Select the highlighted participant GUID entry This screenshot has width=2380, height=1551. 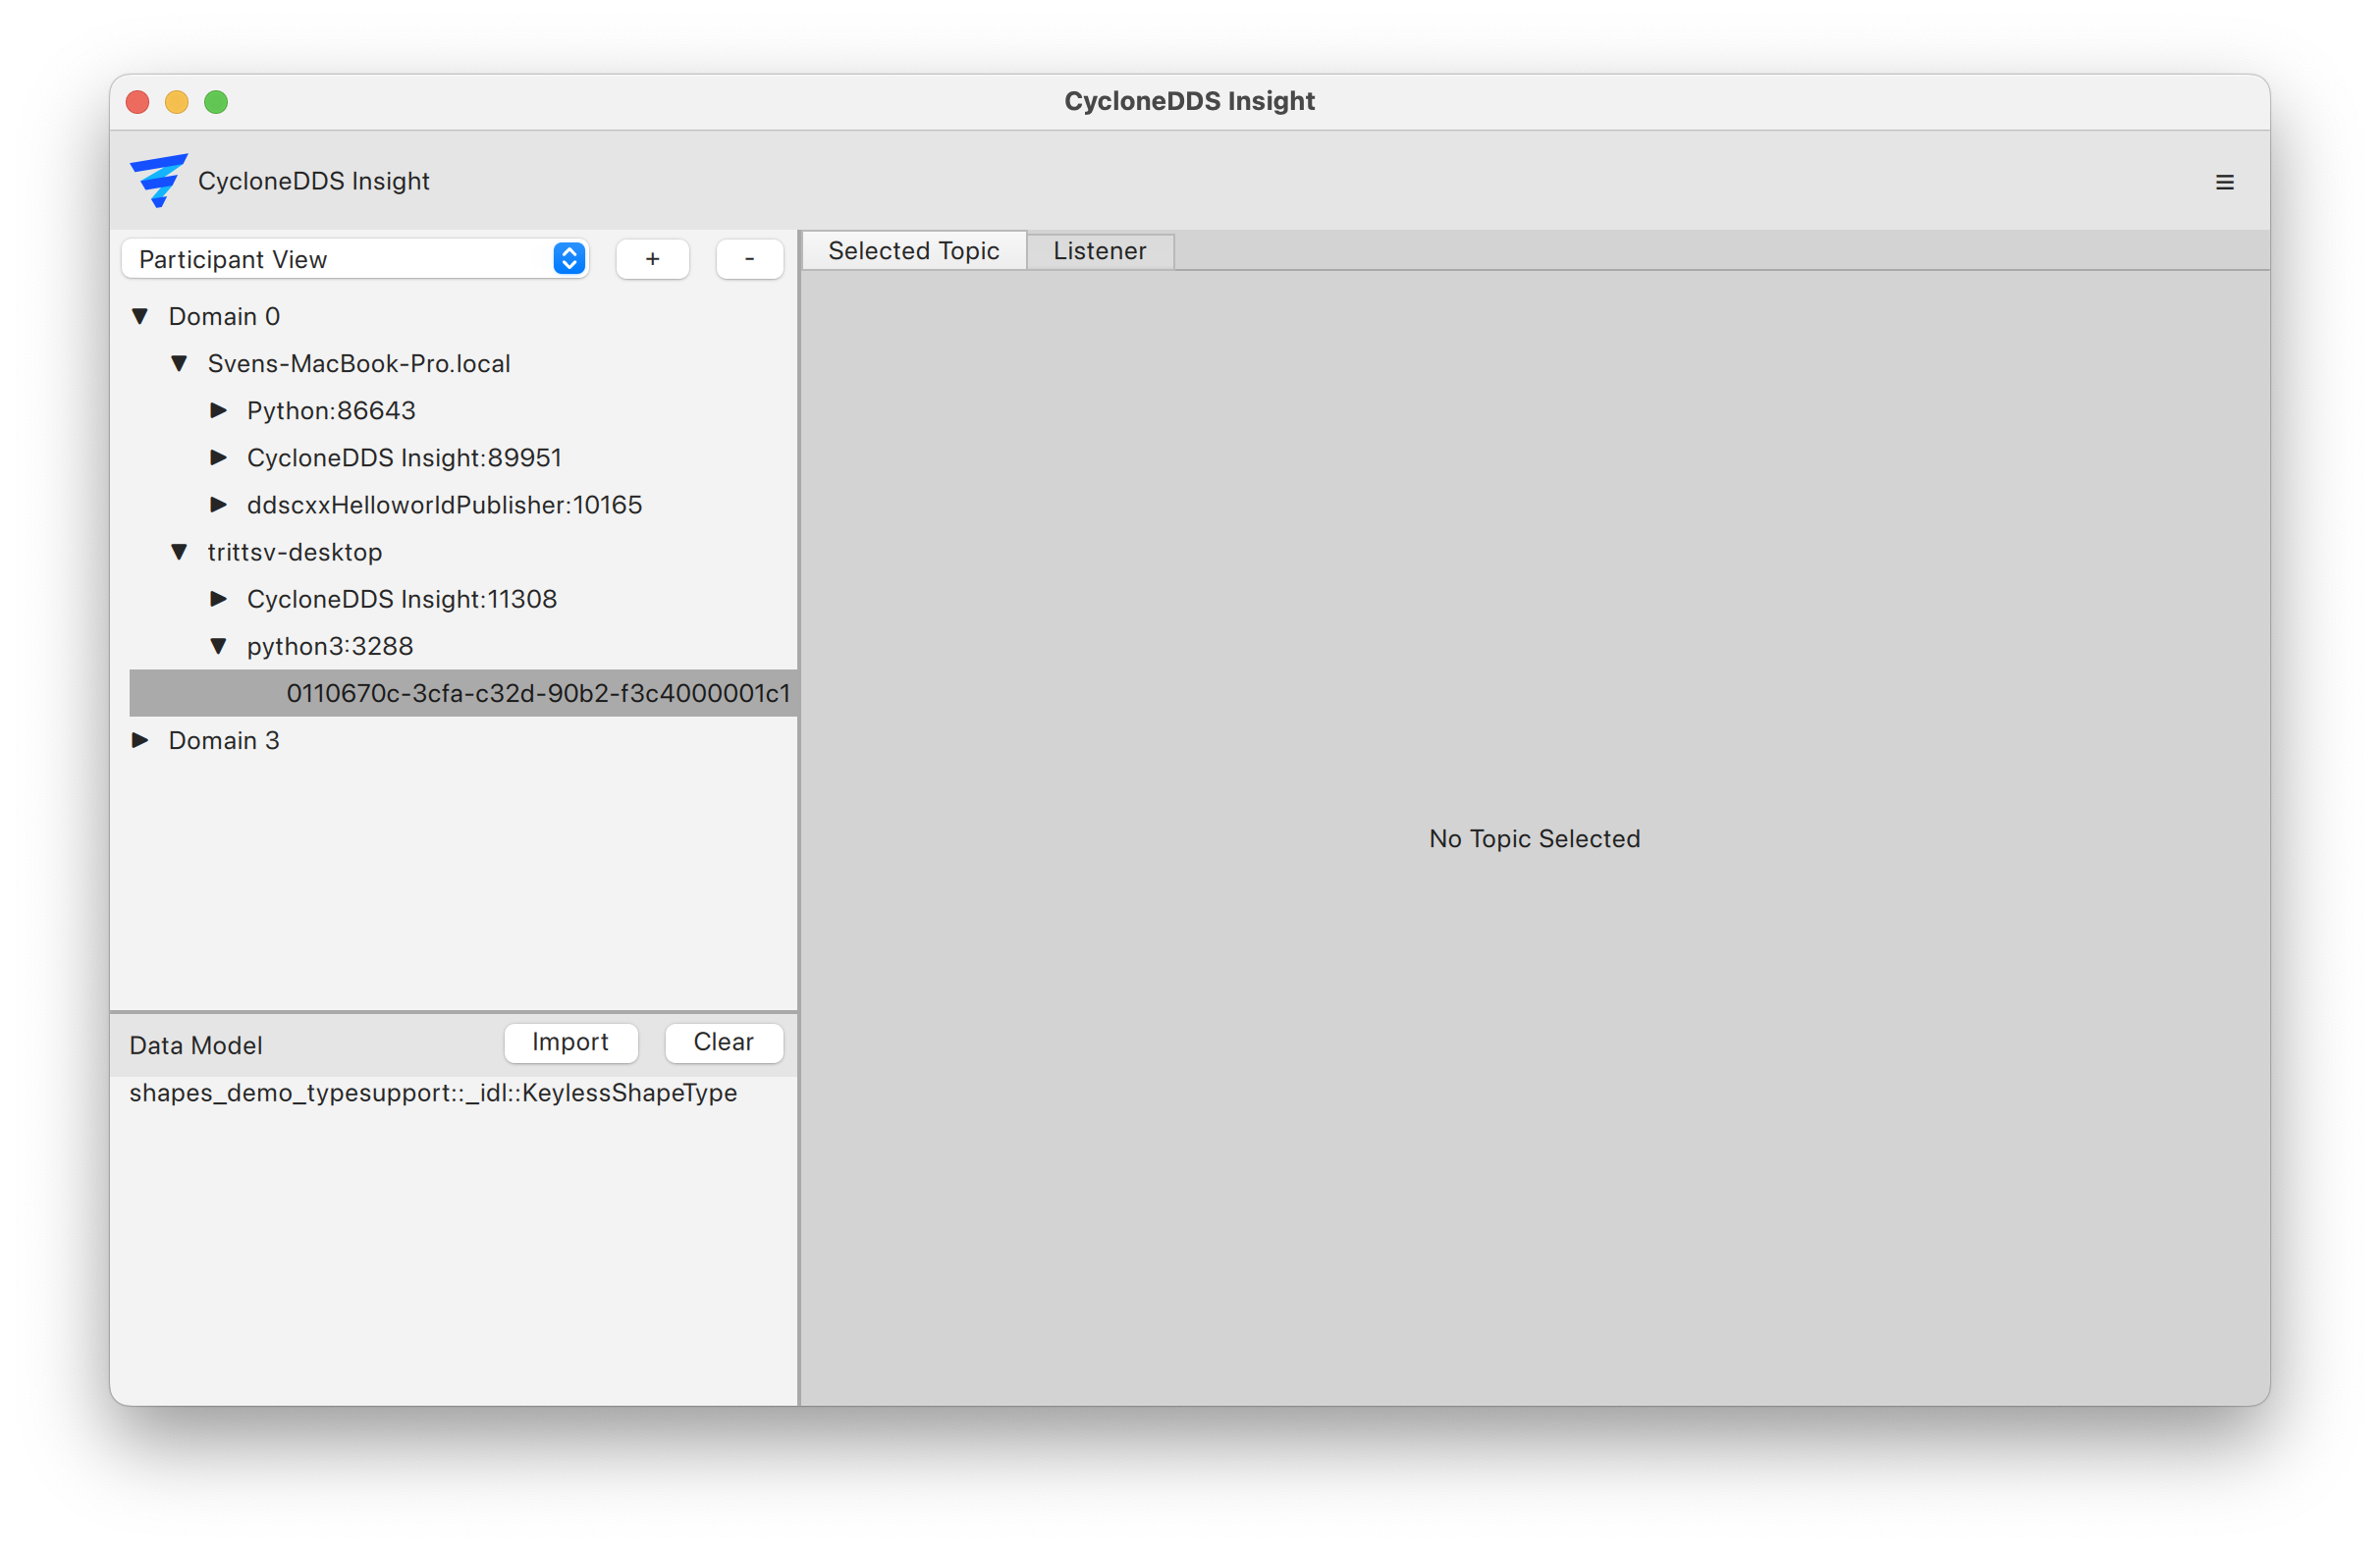coord(538,692)
